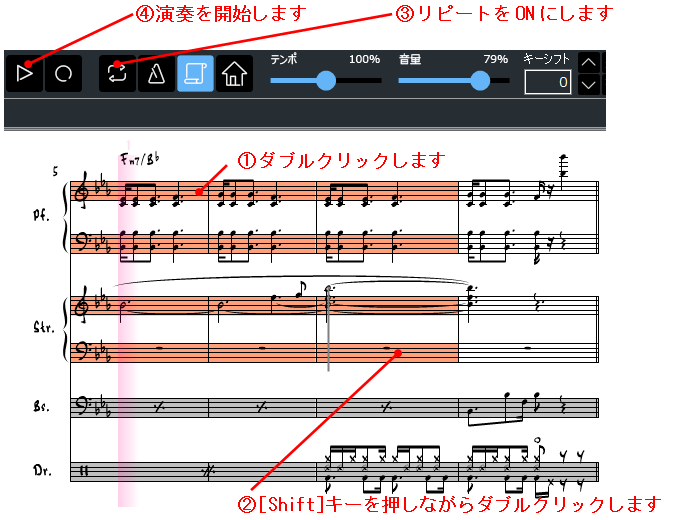Click the キーシフト label

[547, 59]
